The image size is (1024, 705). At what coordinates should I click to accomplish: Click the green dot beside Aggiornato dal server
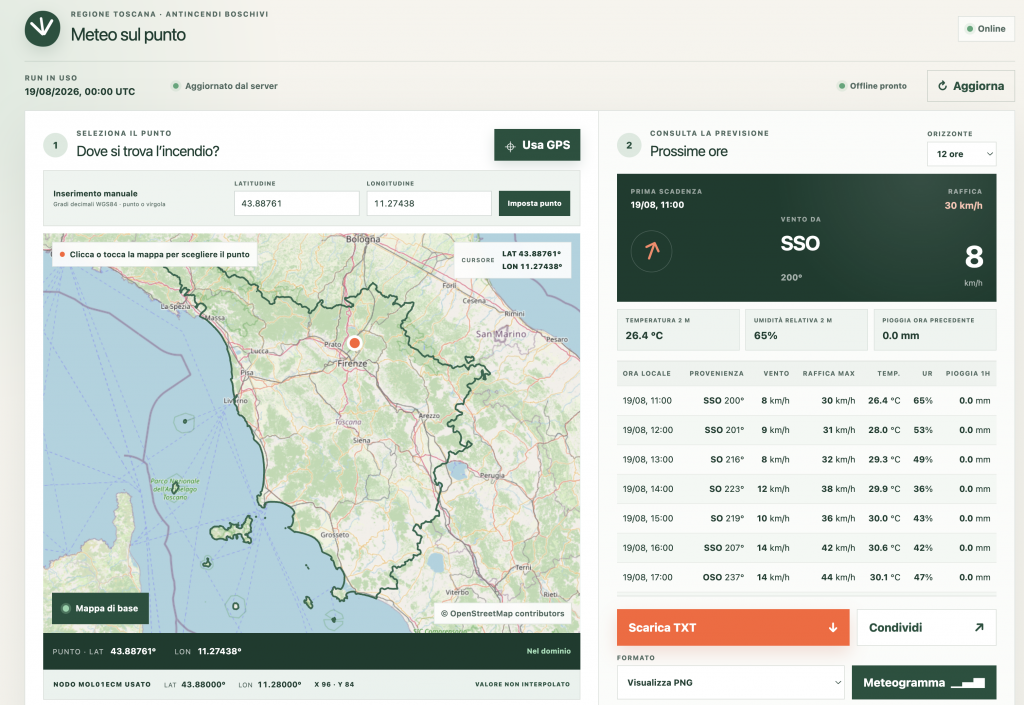pyautogui.click(x=176, y=86)
